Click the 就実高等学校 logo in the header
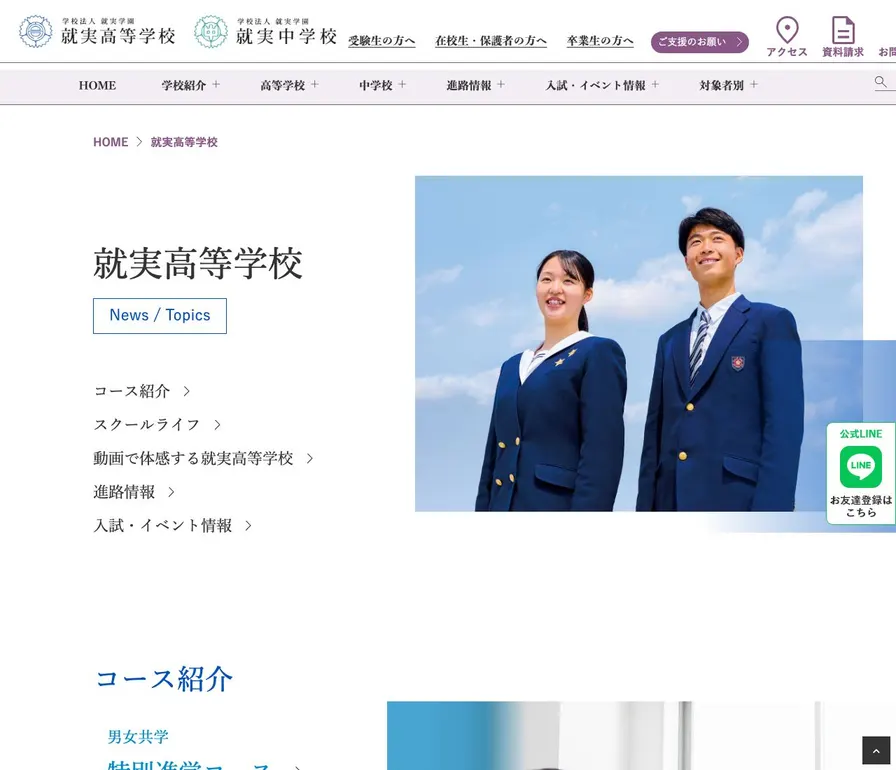 click(x=97, y=31)
